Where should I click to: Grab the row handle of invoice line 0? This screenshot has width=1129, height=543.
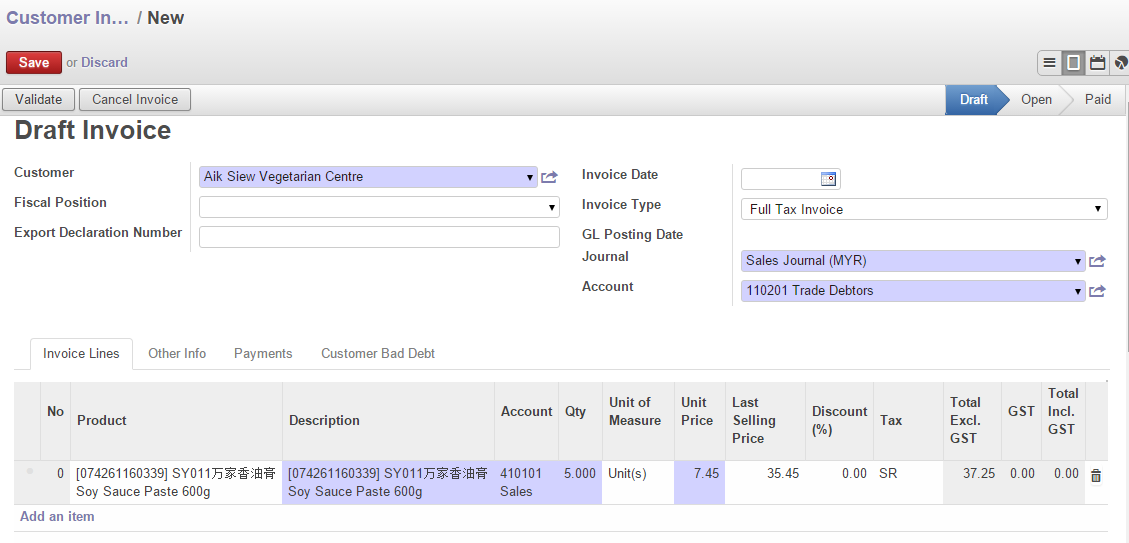tap(30, 472)
